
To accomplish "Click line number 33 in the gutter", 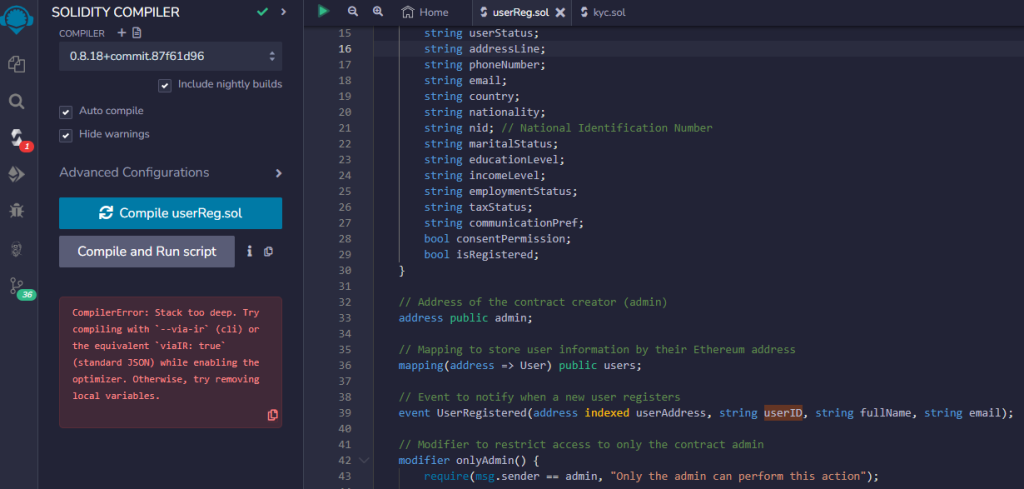I will tap(345, 318).
